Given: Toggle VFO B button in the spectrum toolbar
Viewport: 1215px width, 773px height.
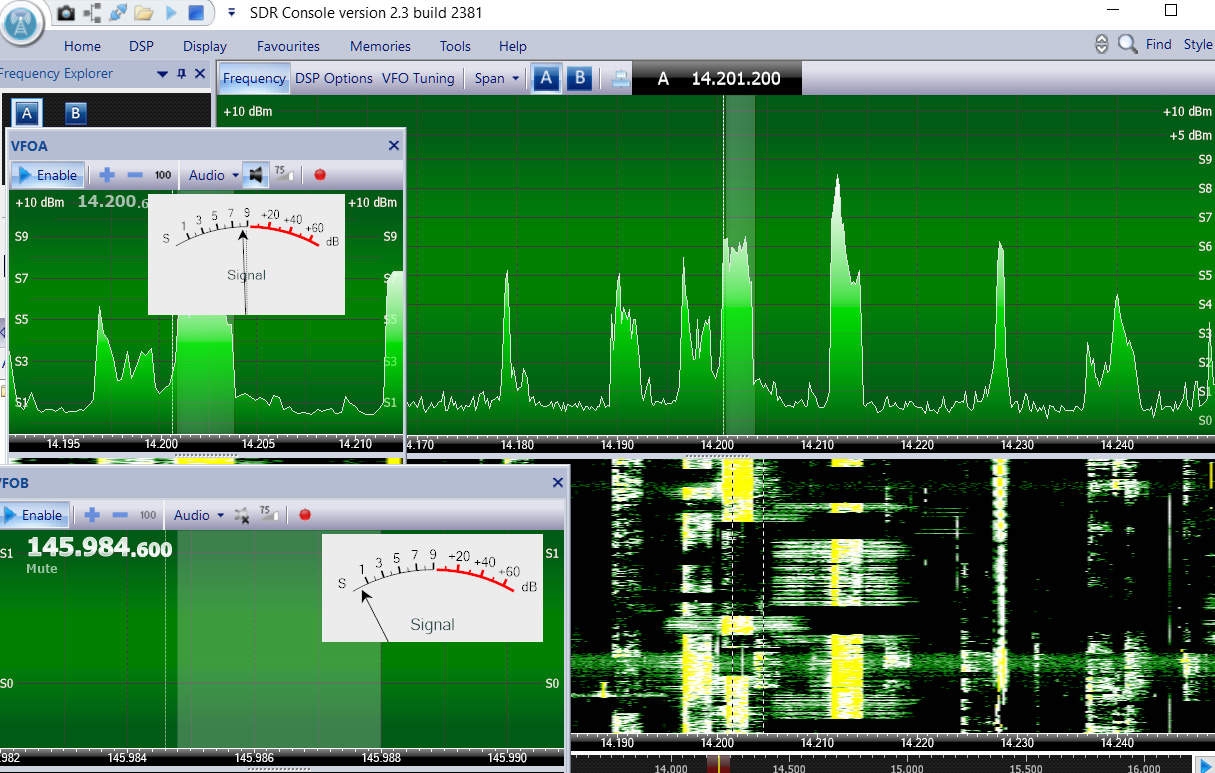Looking at the screenshot, I should [x=579, y=79].
